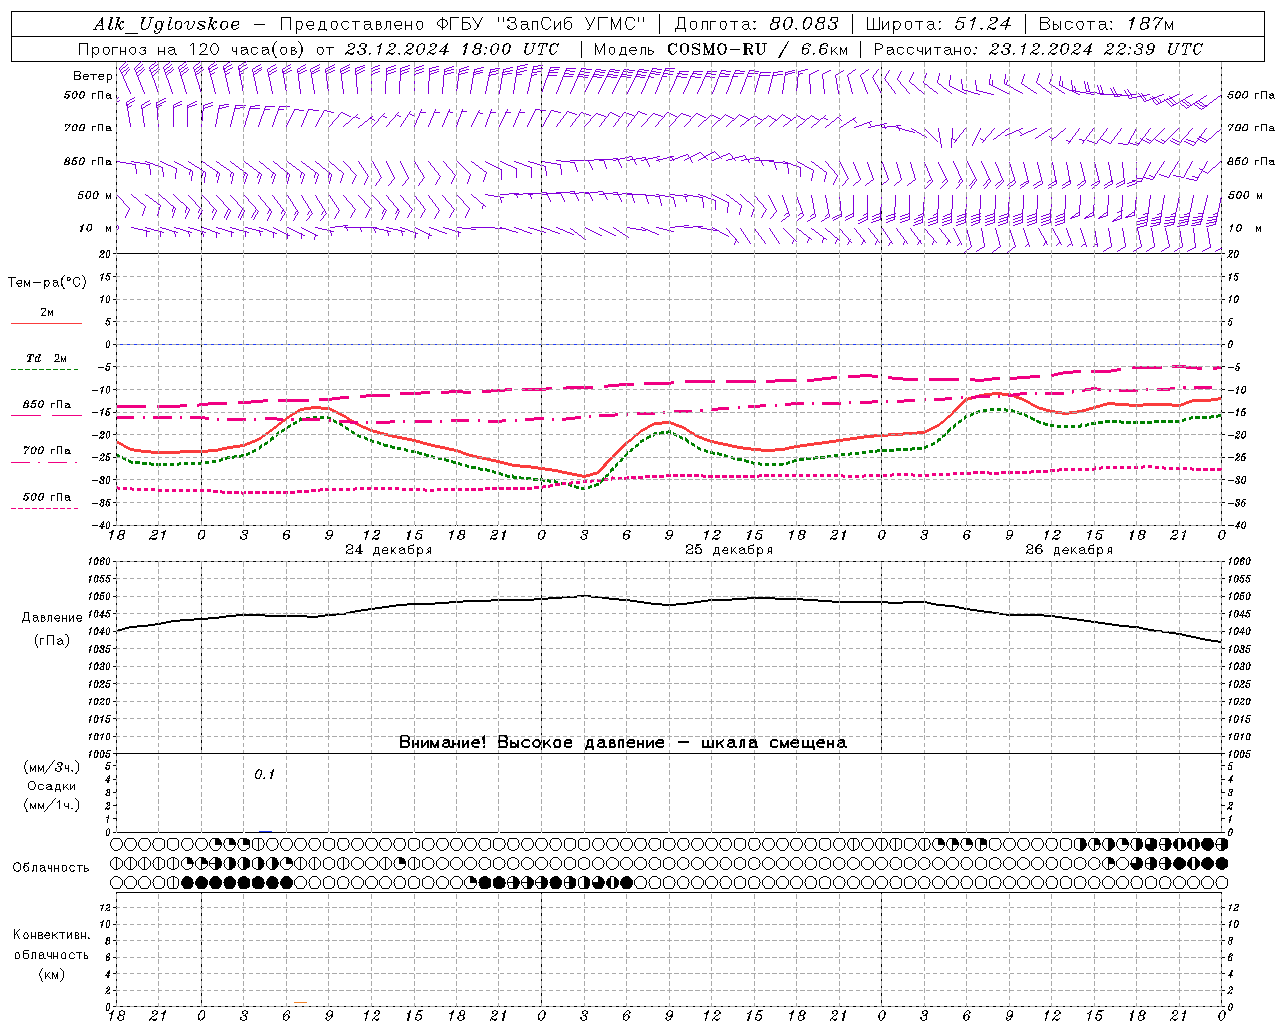Click the Давление panel label
Screen dimensions: 1280x1024
click(52, 618)
